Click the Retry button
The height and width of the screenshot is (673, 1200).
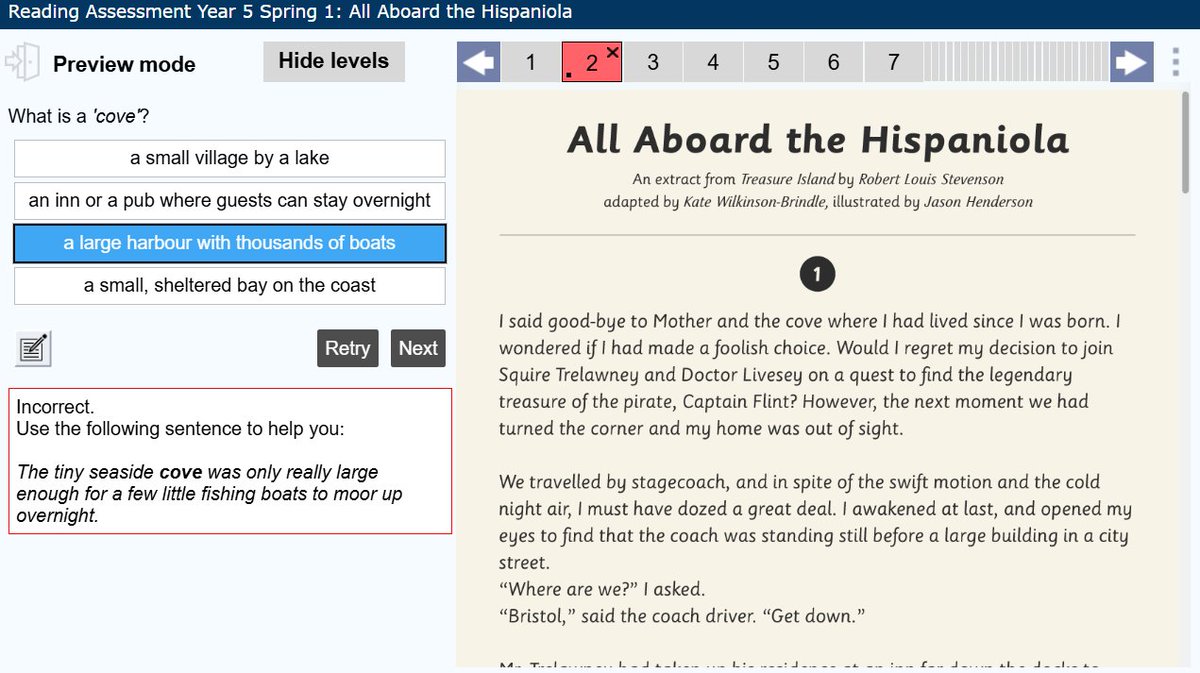click(347, 348)
